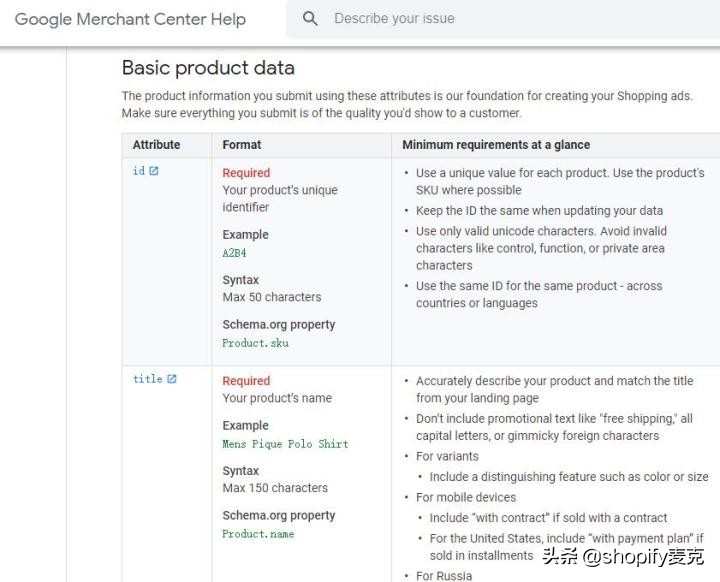720x582 pixels.
Task: Click the Product.name schema property text
Action: pyautogui.click(x=258, y=534)
